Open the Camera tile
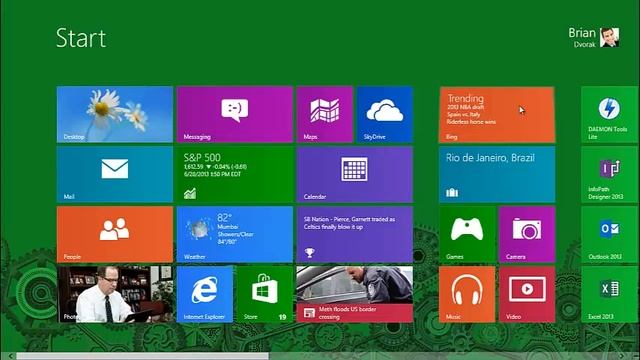The image size is (640, 360). coord(527,234)
